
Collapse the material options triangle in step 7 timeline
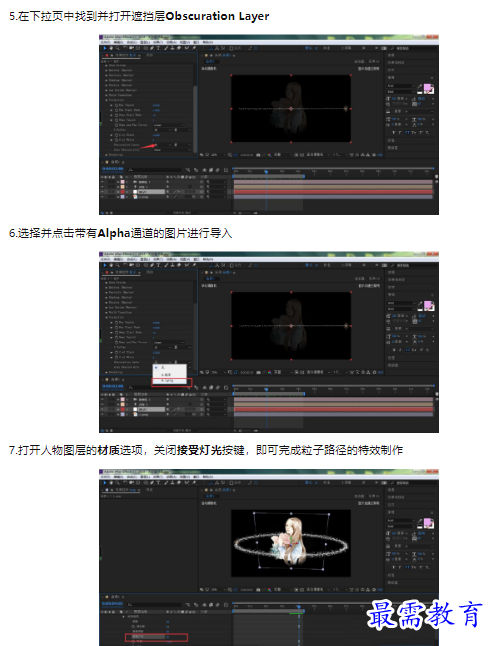point(124,617)
